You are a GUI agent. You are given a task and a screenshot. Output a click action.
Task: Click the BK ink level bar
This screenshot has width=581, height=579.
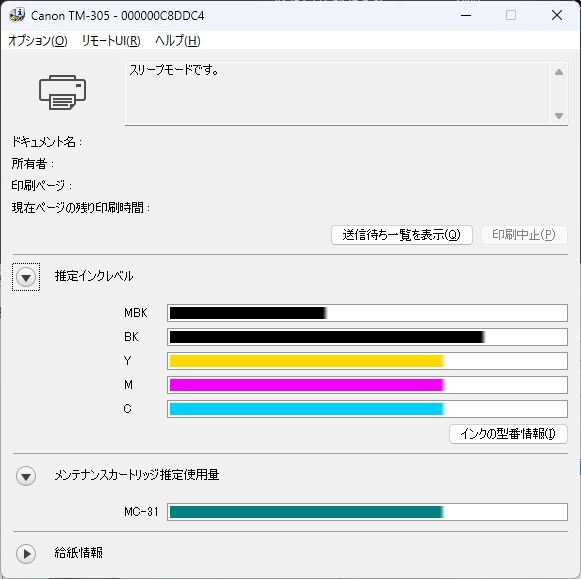point(367,337)
